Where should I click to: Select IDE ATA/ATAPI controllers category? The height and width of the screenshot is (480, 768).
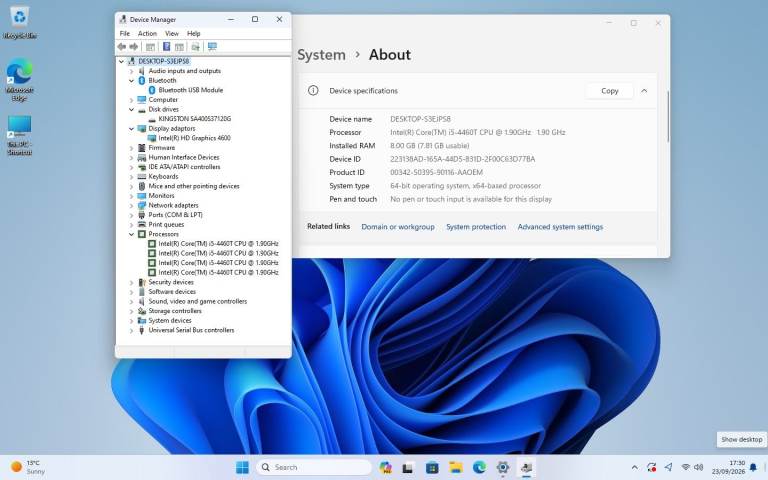(x=184, y=167)
